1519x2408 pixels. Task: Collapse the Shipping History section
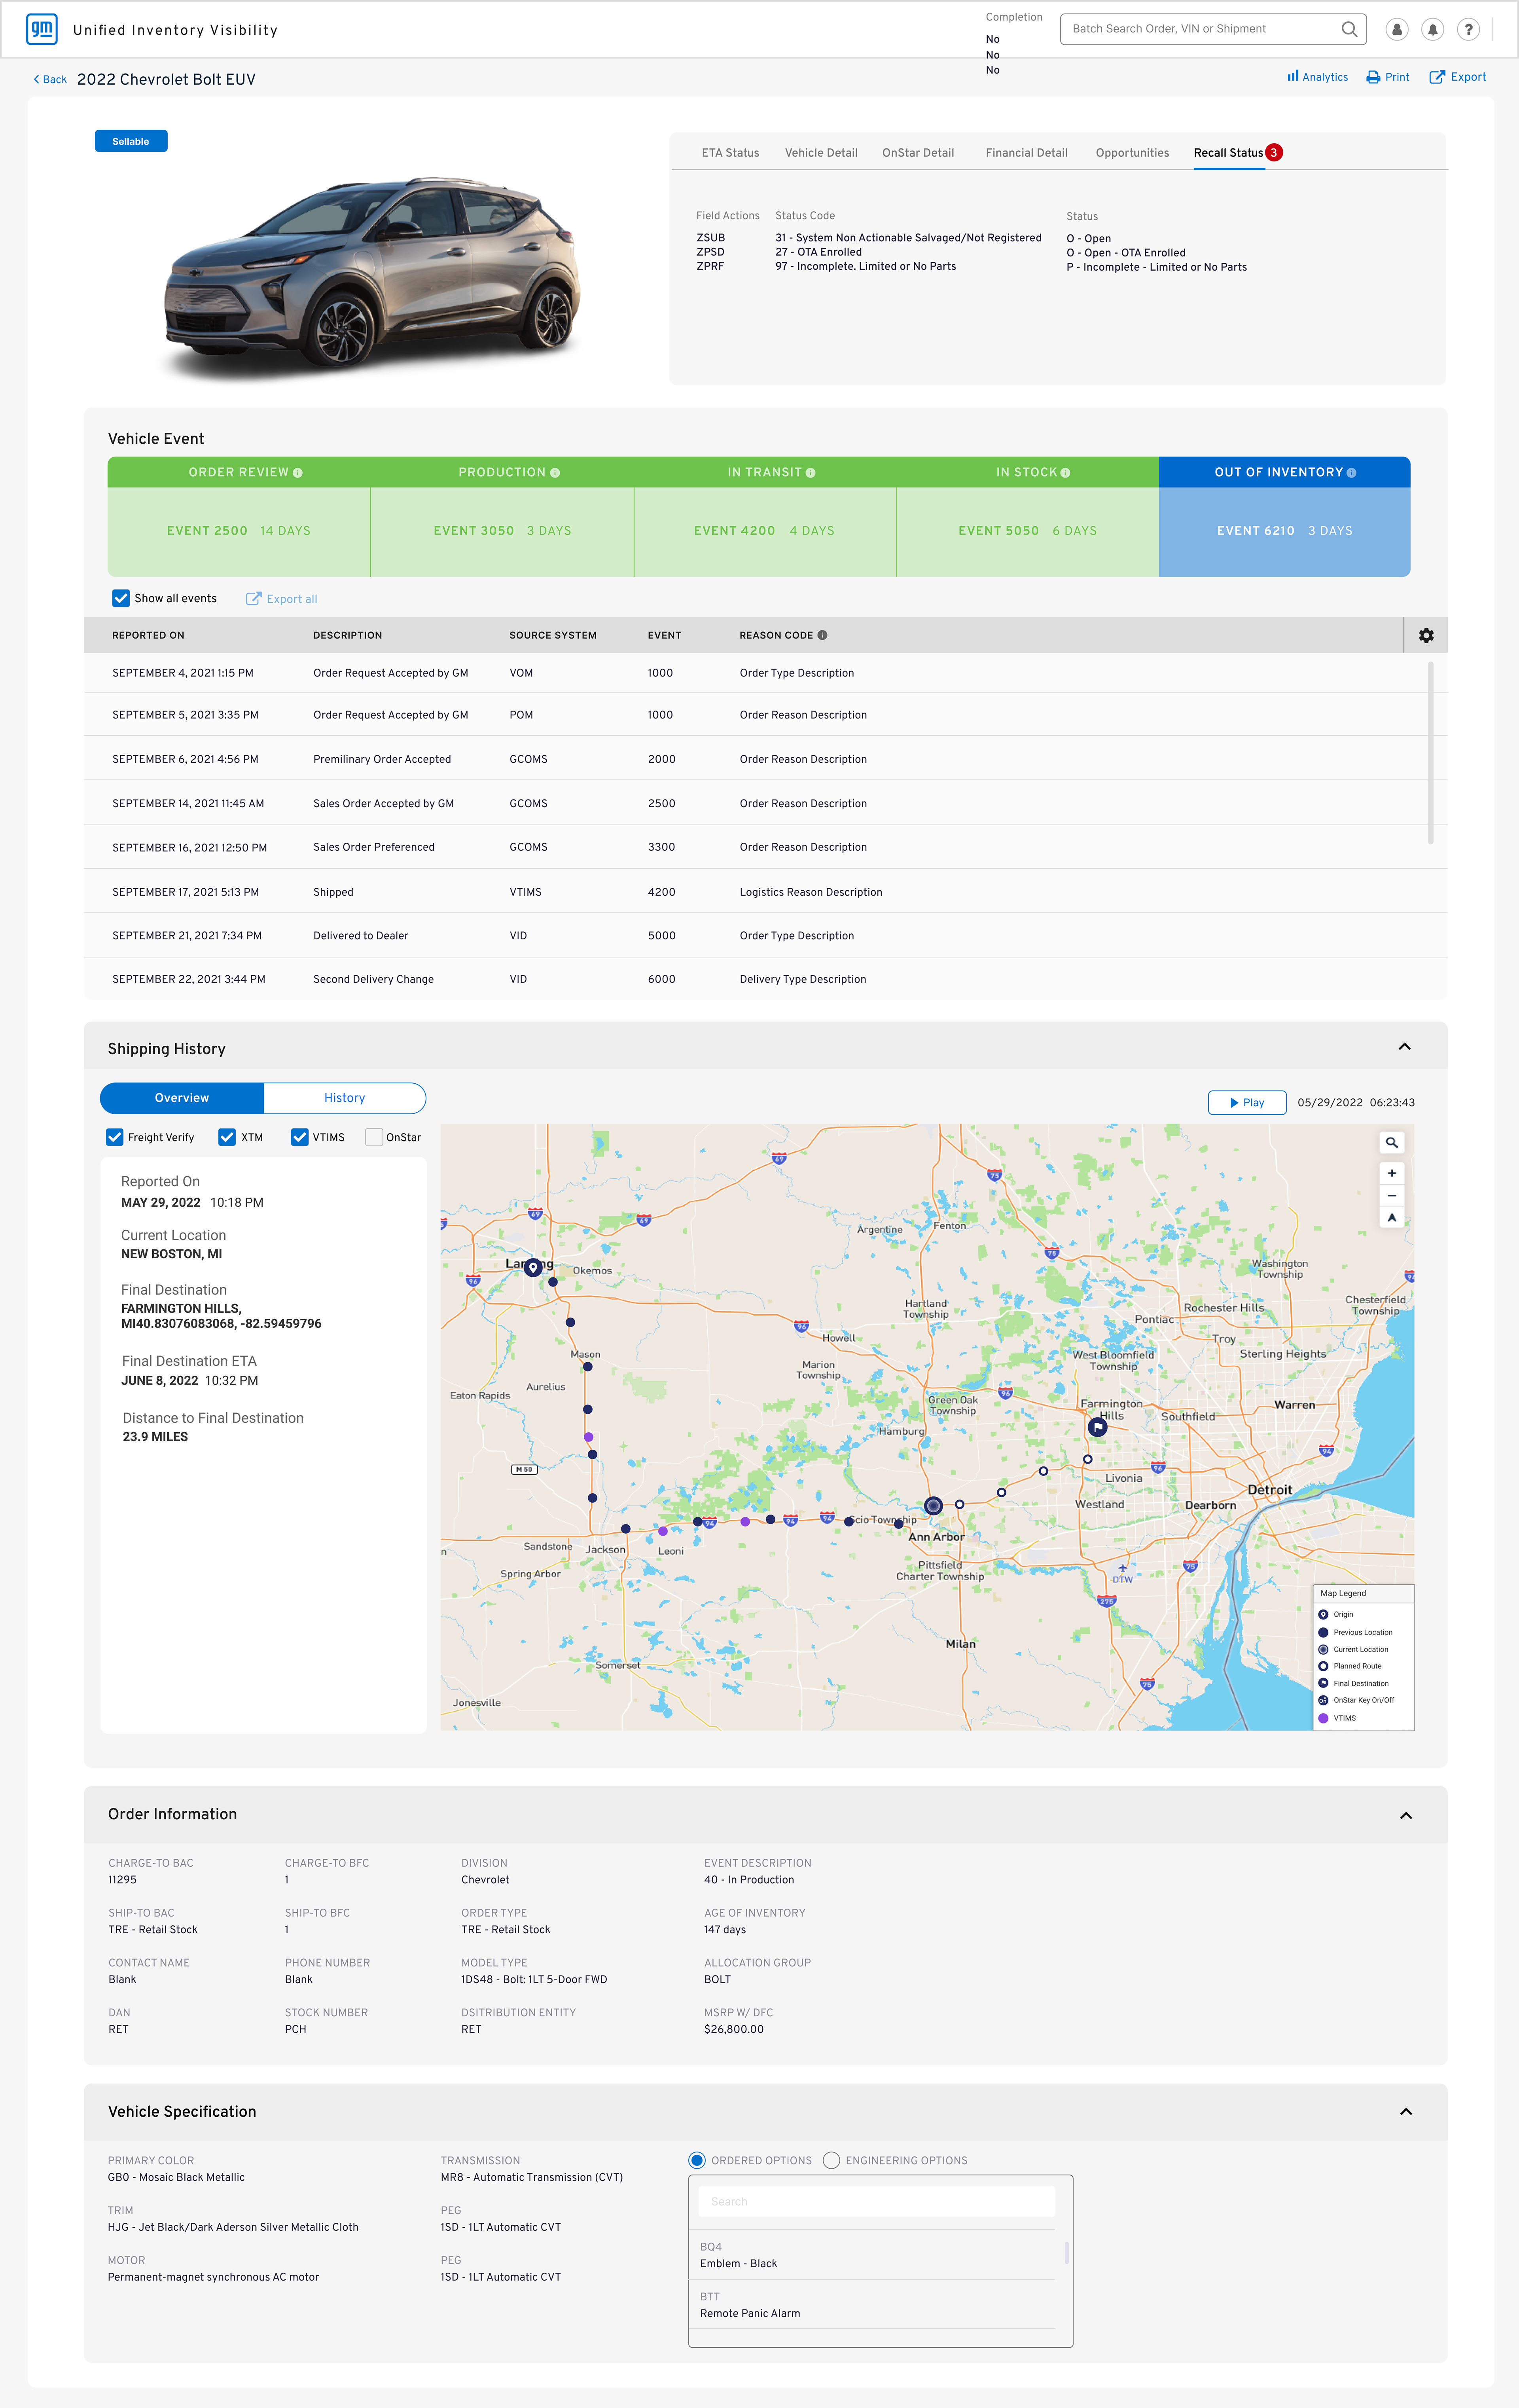point(1404,1047)
